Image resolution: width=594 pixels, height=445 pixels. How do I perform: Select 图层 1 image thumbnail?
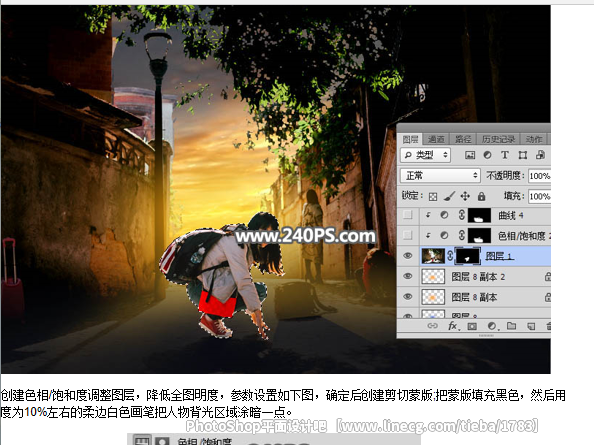pos(433,256)
